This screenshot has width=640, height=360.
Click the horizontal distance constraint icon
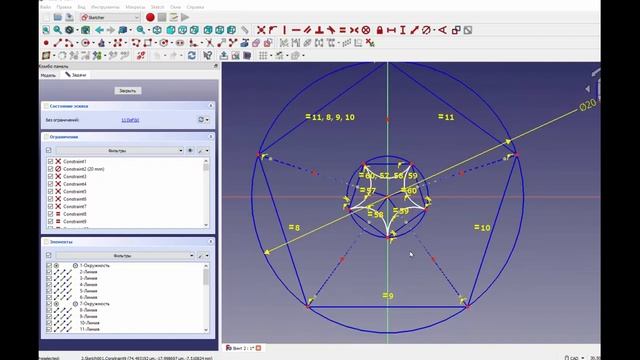(x=391, y=30)
